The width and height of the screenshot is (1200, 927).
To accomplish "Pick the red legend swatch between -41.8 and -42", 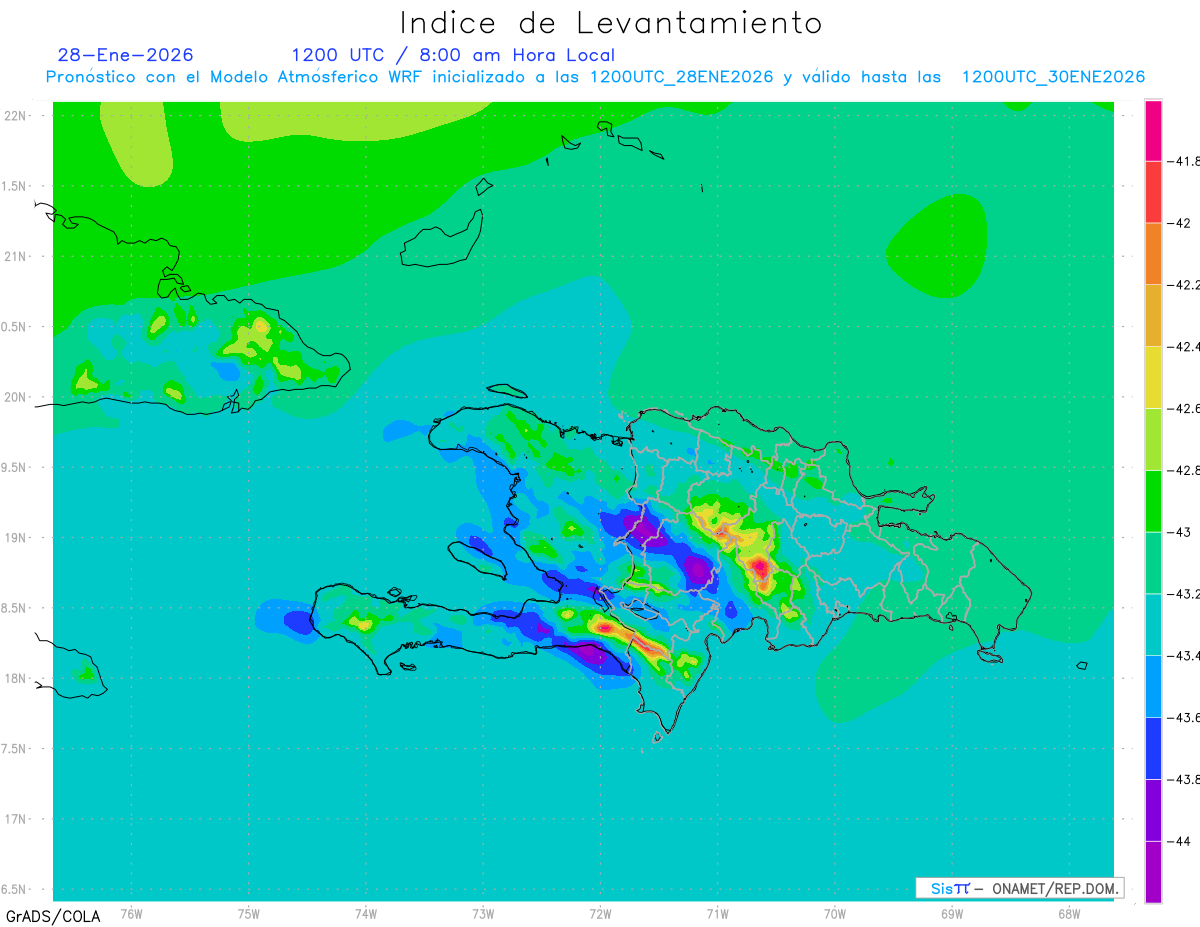I will tap(1153, 192).
